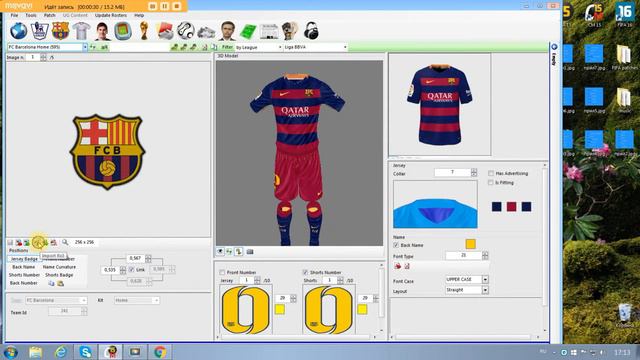Click the Image n. number field
Screen dimensions: 640x360
[x=33, y=58]
